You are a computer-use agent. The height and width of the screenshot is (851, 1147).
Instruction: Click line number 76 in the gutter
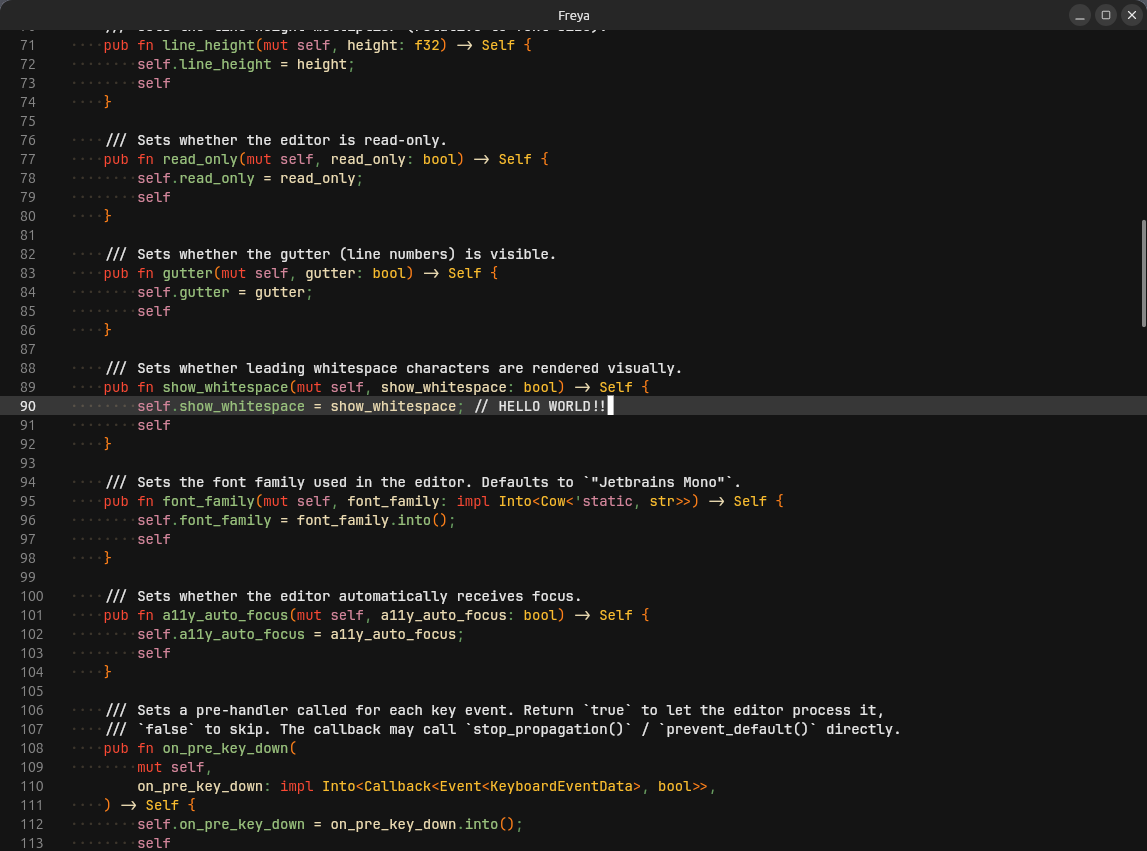pos(28,140)
